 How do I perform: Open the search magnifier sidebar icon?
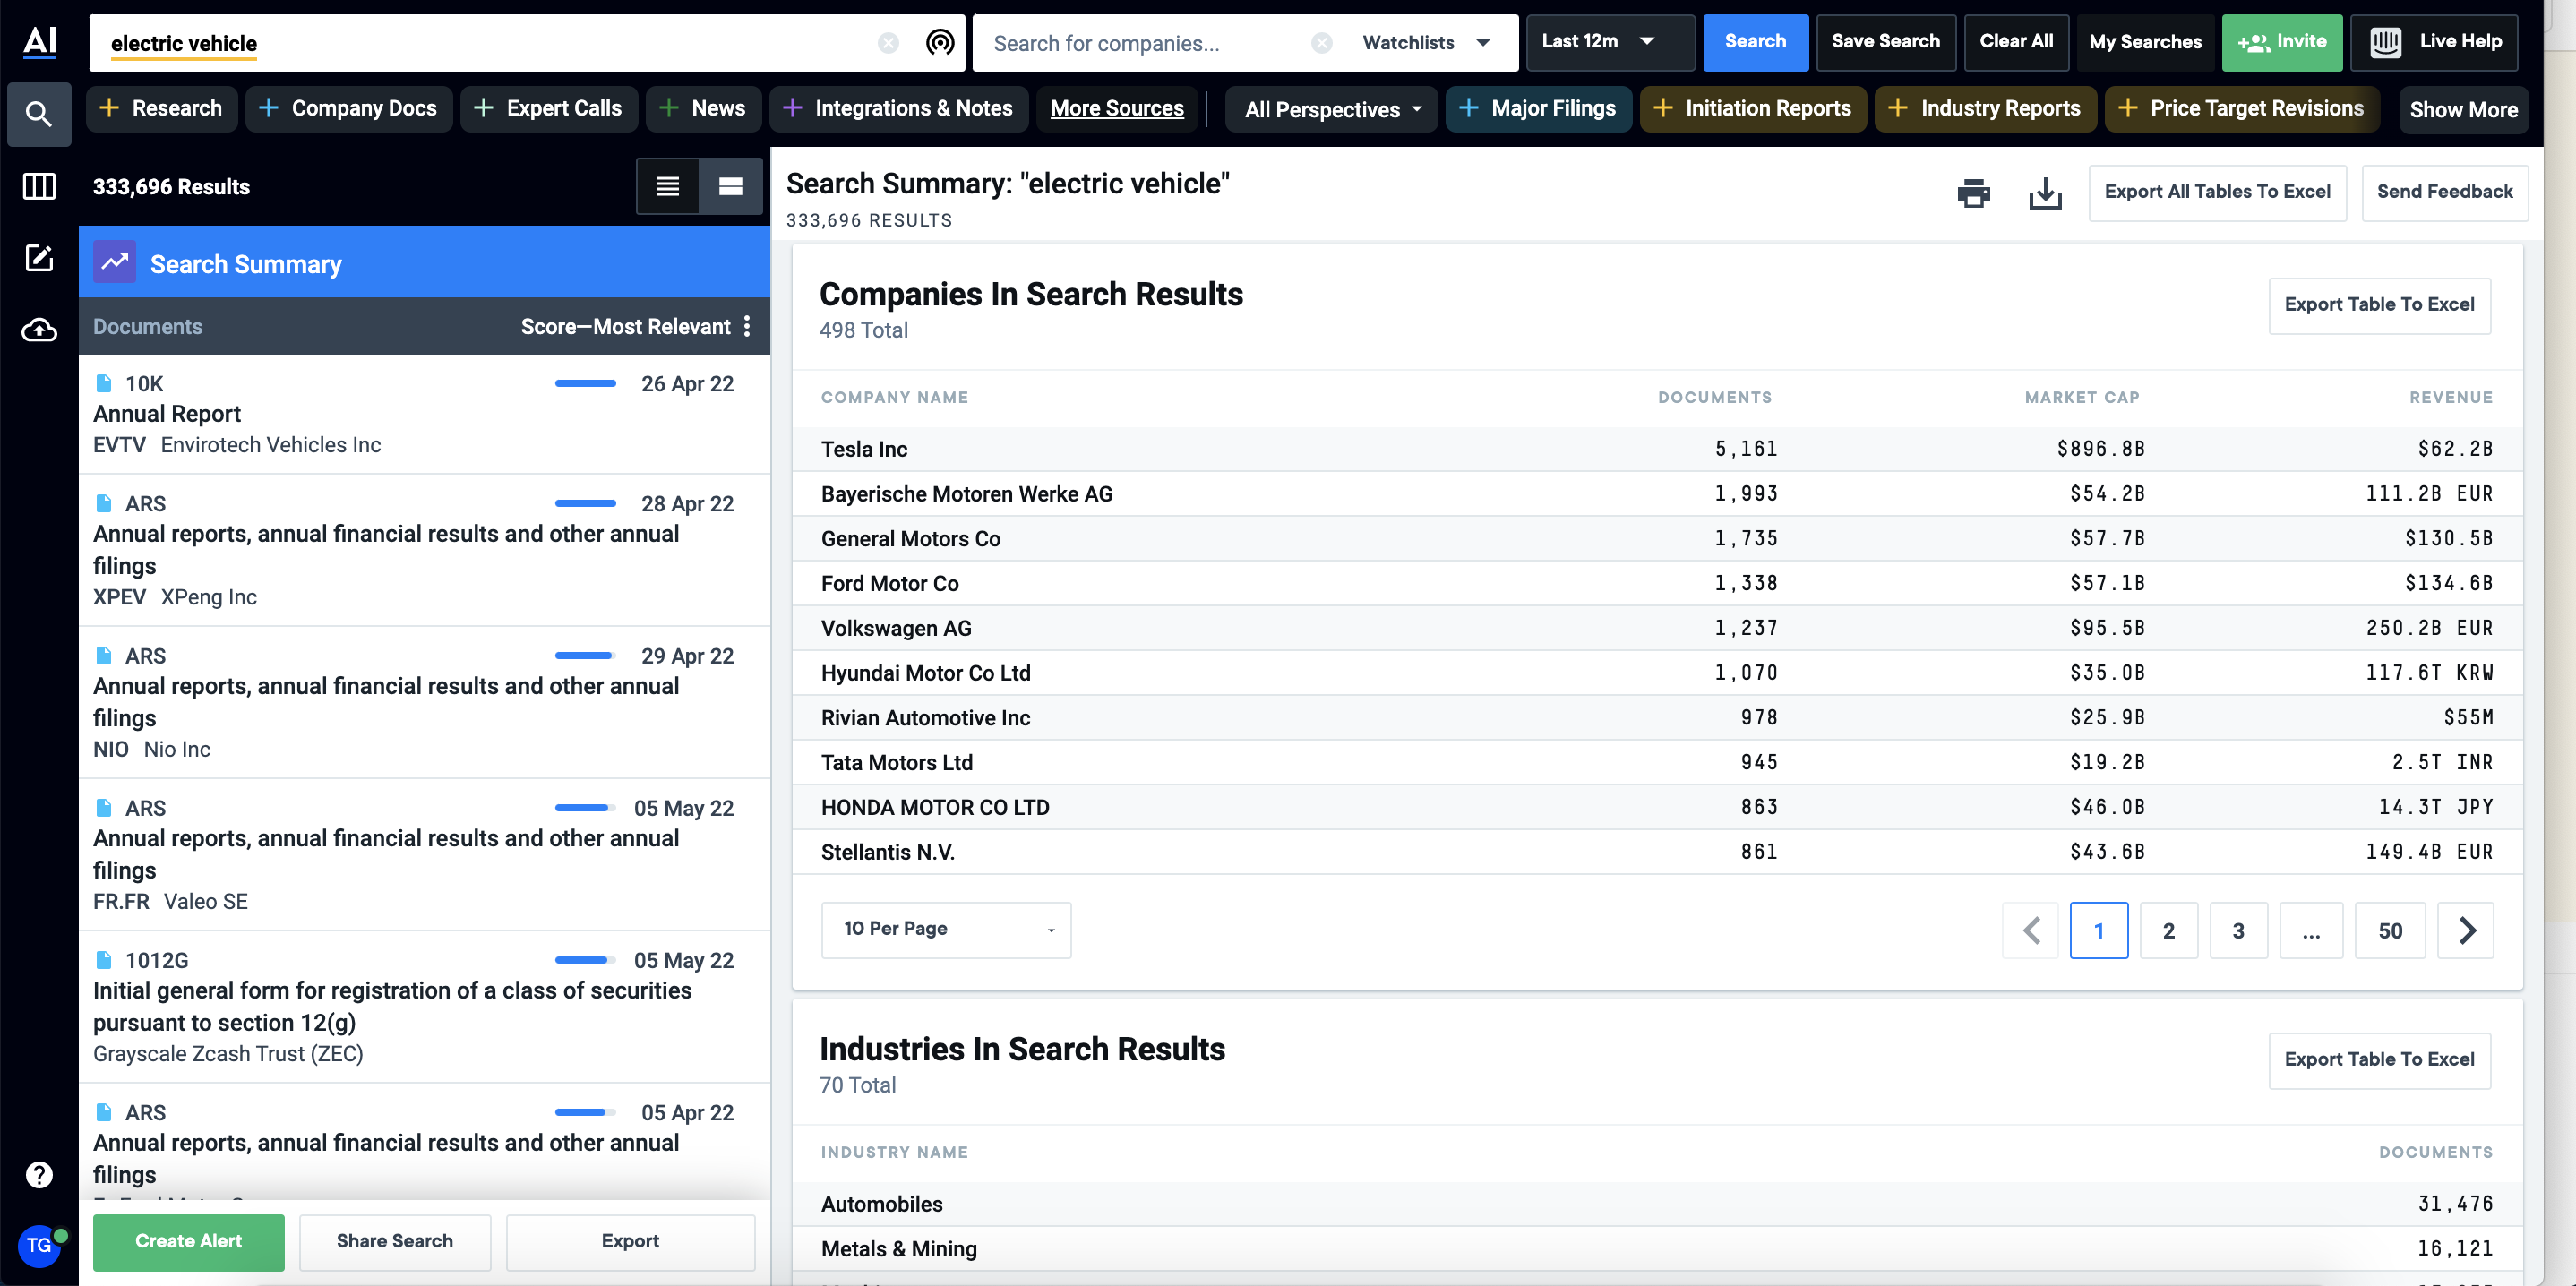coord(39,114)
